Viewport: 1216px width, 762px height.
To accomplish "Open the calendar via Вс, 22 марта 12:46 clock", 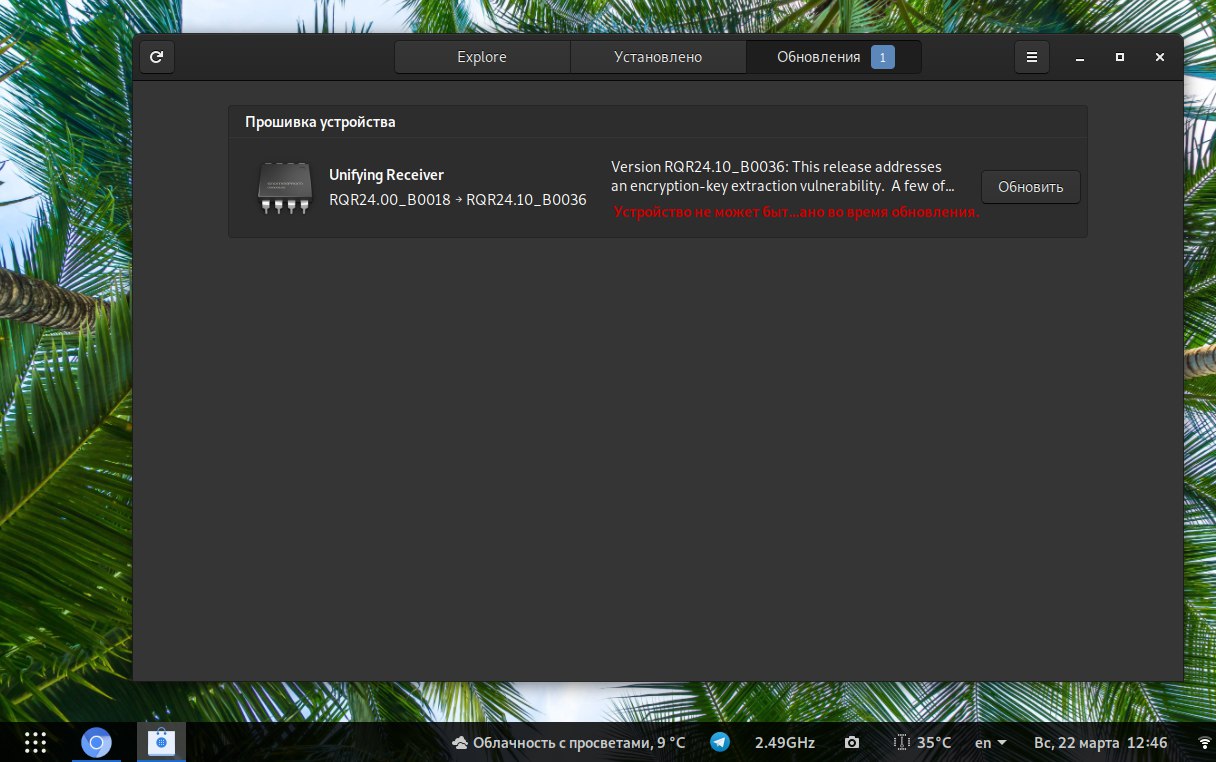I will [1101, 743].
